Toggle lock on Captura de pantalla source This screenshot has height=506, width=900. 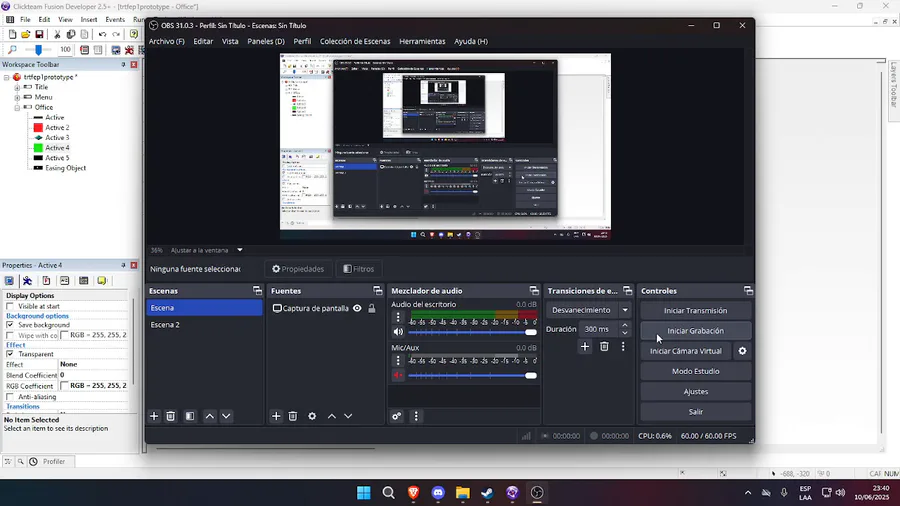(x=372, y=308)
